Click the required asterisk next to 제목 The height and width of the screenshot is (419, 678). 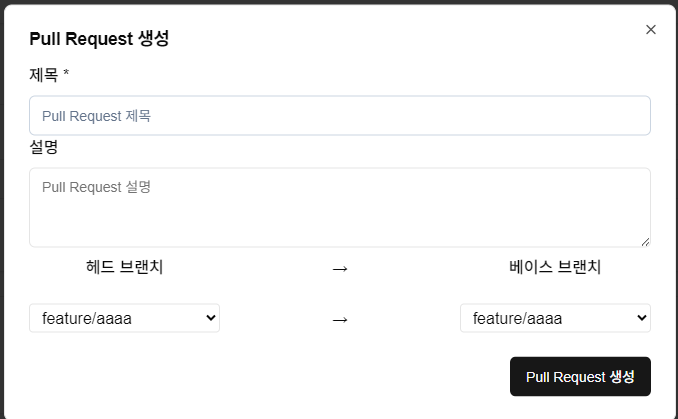click(66, 73)
